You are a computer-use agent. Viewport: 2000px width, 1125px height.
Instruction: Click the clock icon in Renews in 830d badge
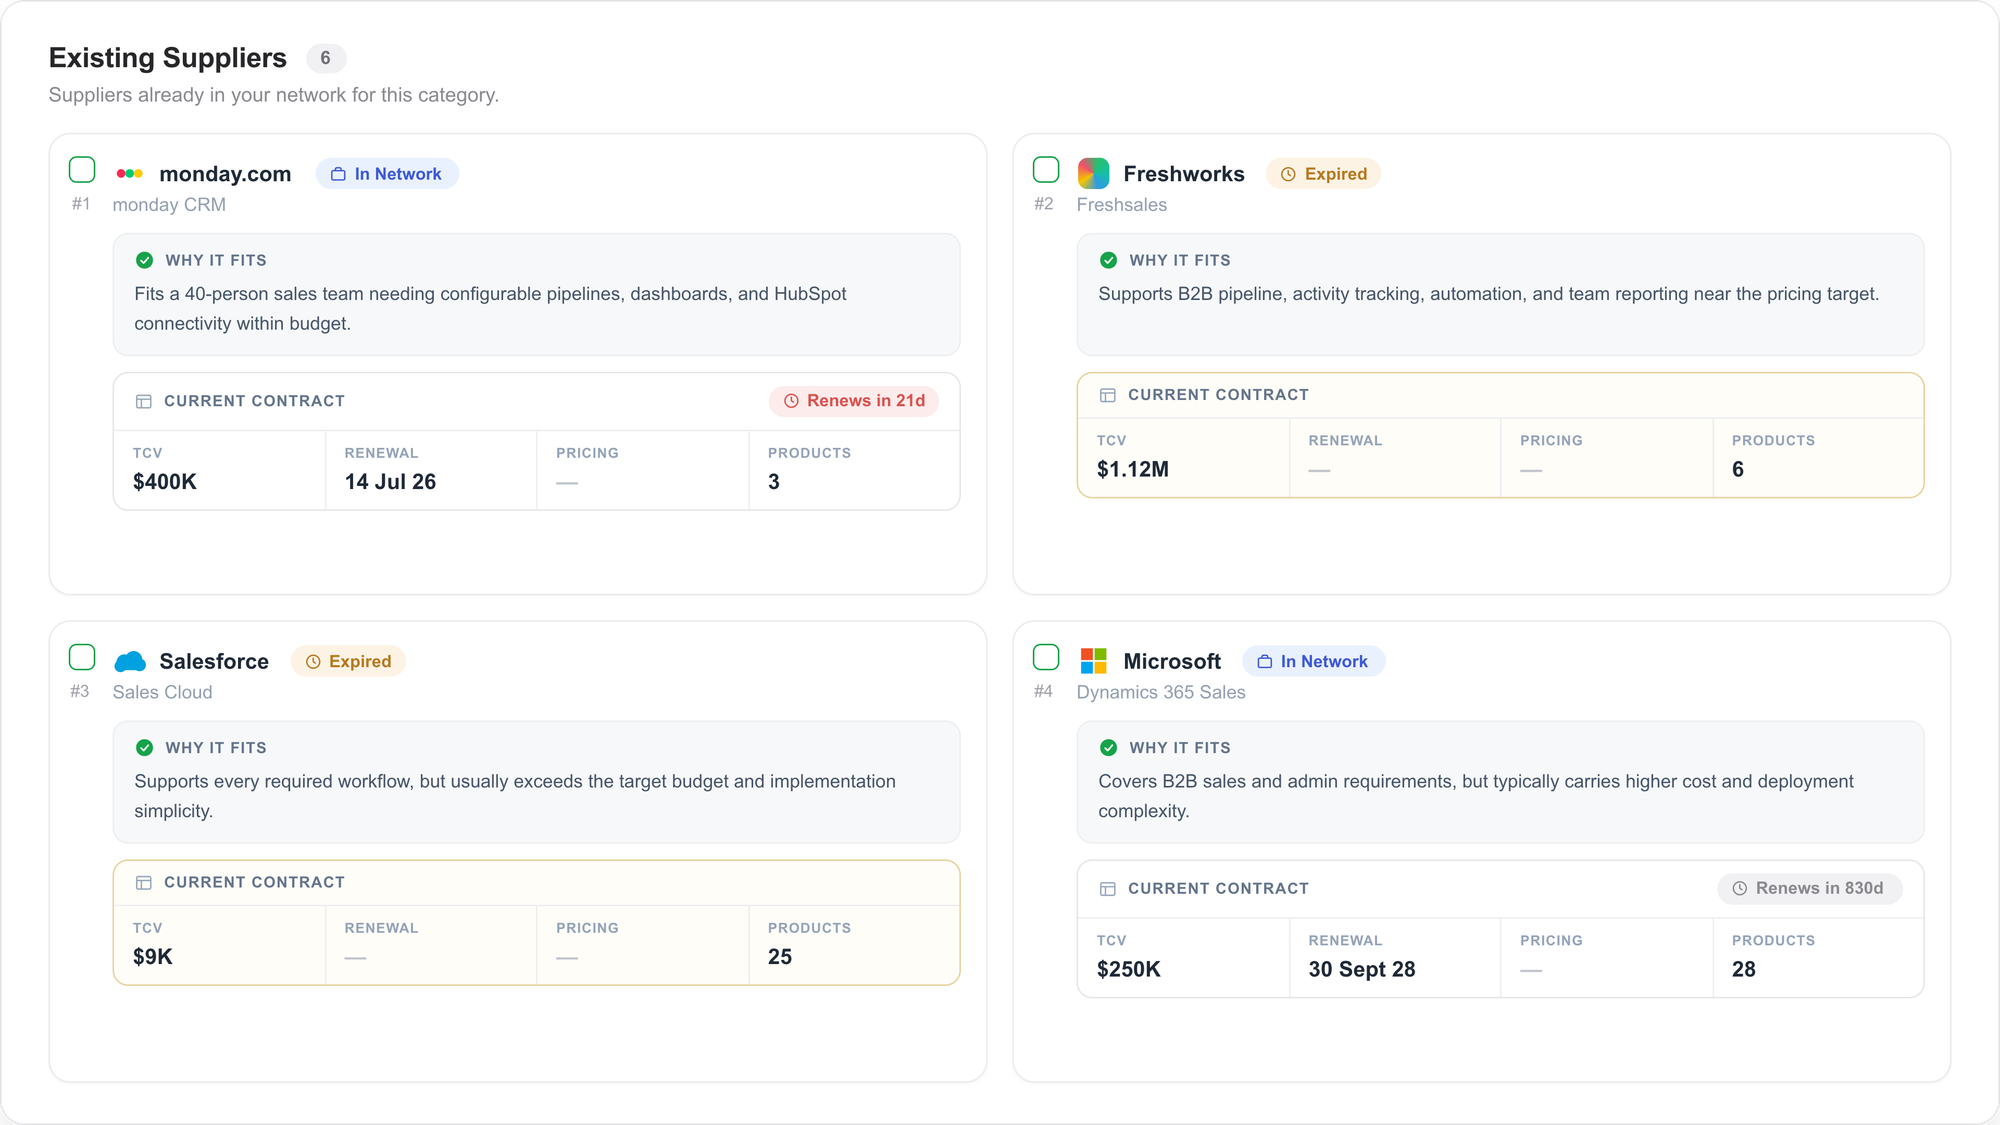click(x=1740, y=888)
